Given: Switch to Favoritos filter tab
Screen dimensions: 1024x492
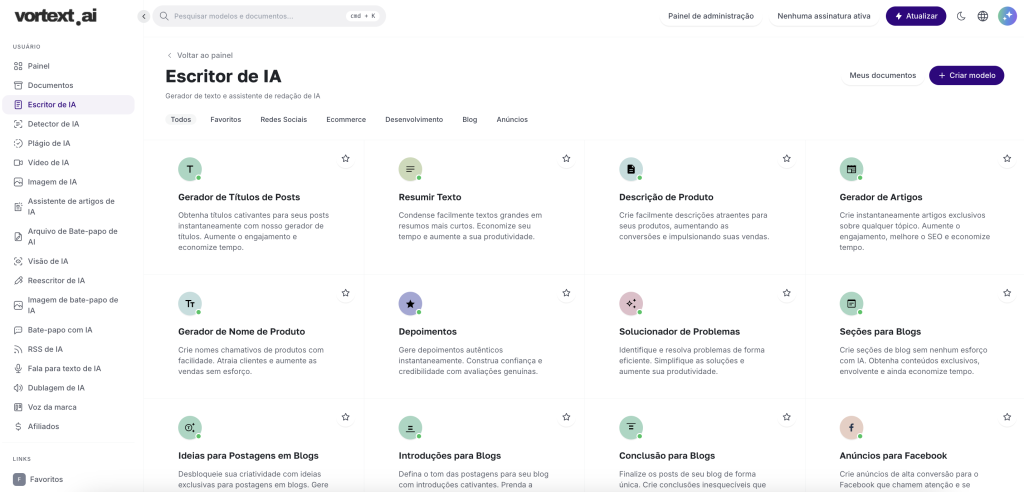Looking at the screenshot, I should click(x=226, y=120).
